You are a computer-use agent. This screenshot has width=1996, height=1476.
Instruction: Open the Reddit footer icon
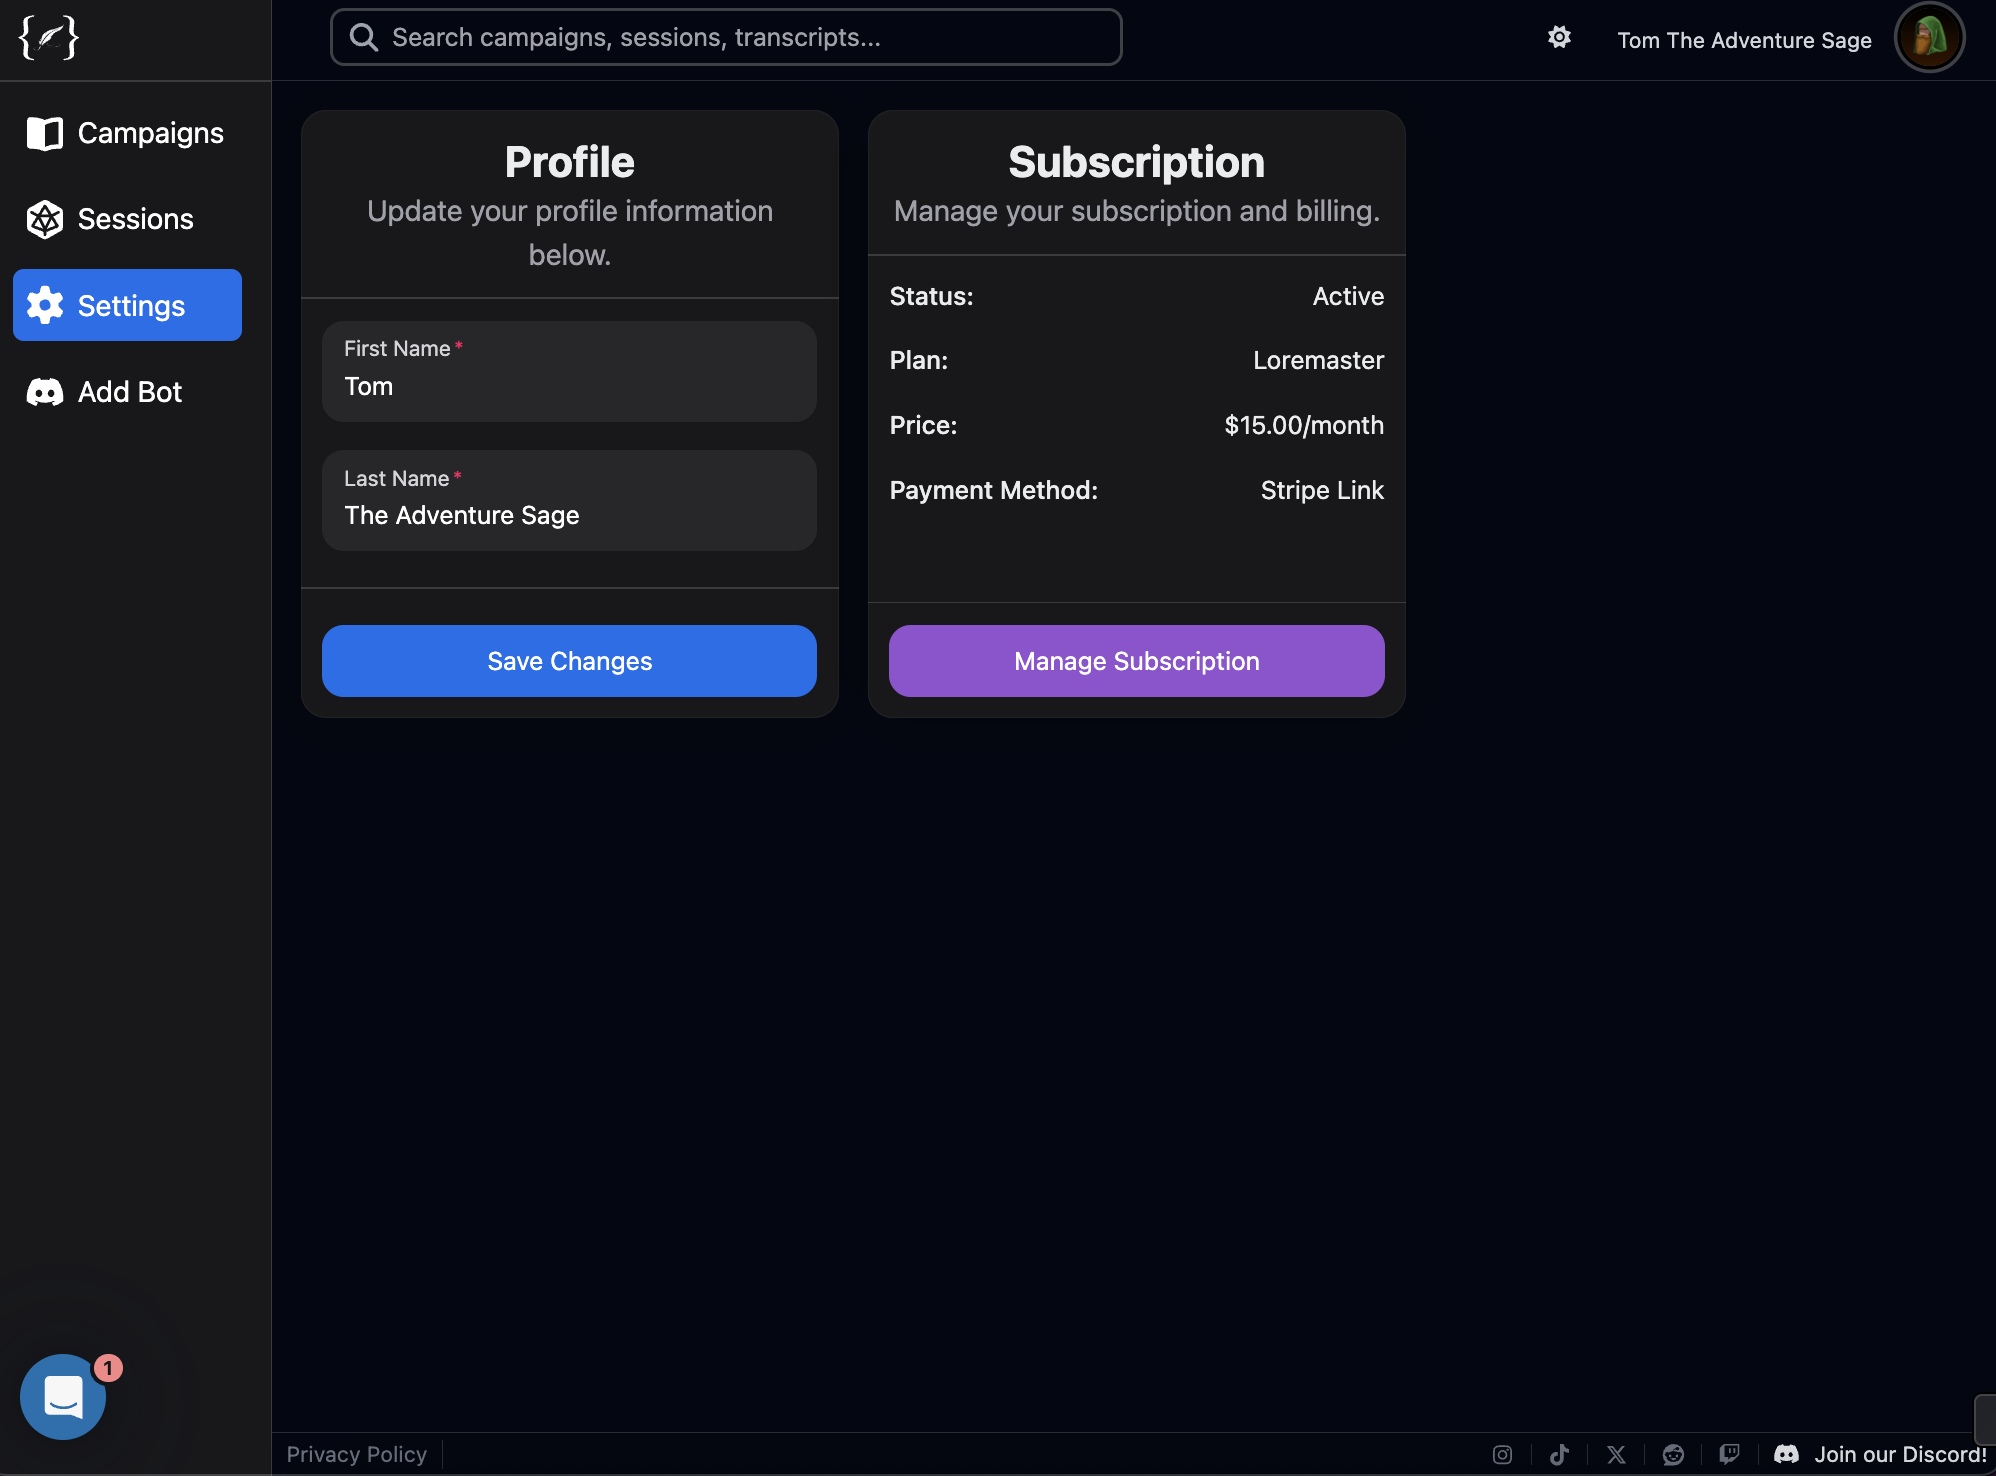pyautogui.click(x=1673, y=1454)
